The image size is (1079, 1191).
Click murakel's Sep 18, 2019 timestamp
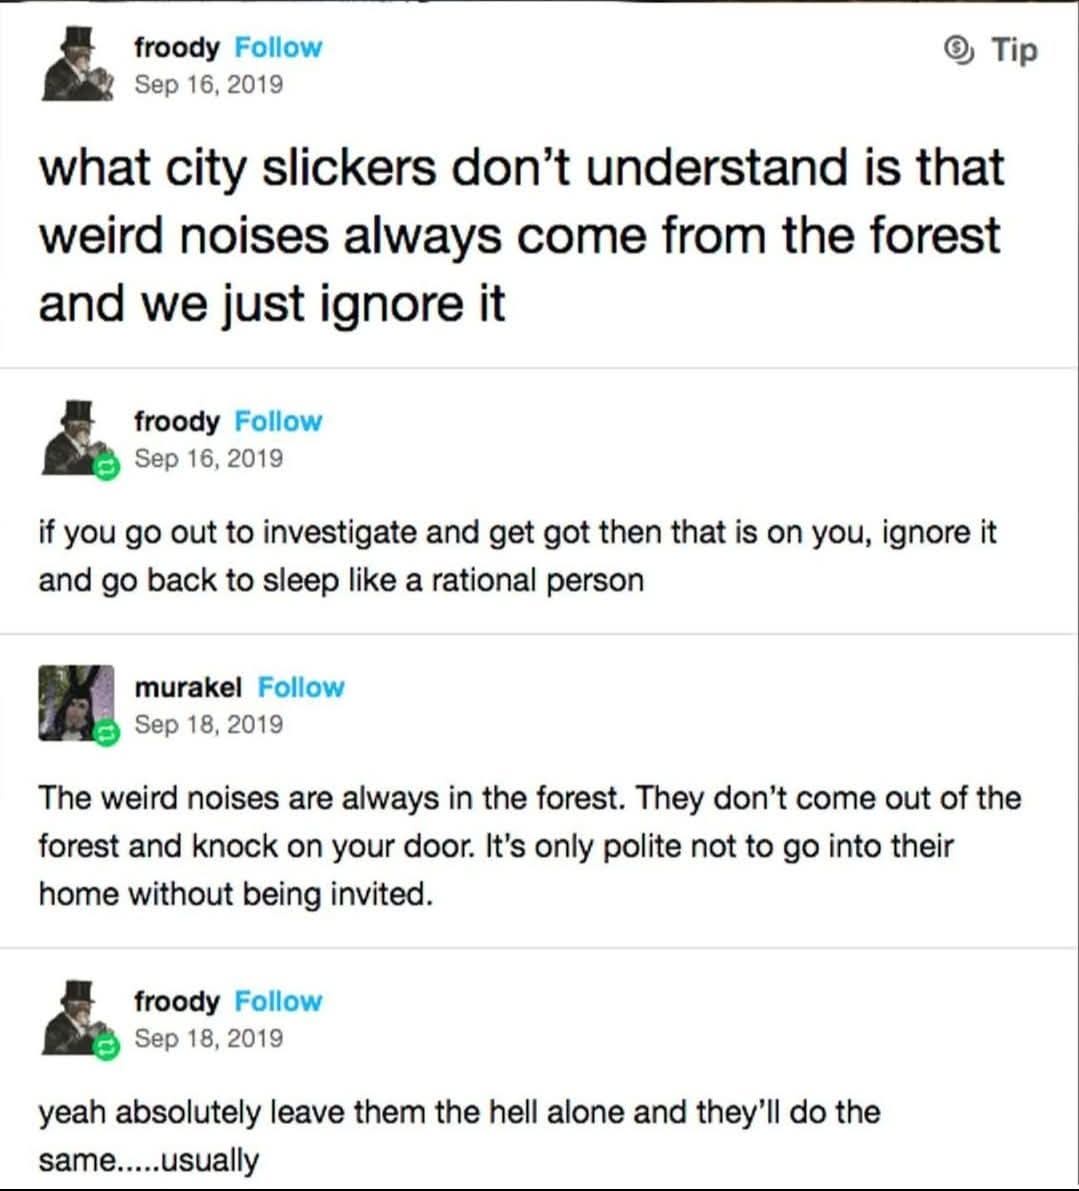(209, 724)
